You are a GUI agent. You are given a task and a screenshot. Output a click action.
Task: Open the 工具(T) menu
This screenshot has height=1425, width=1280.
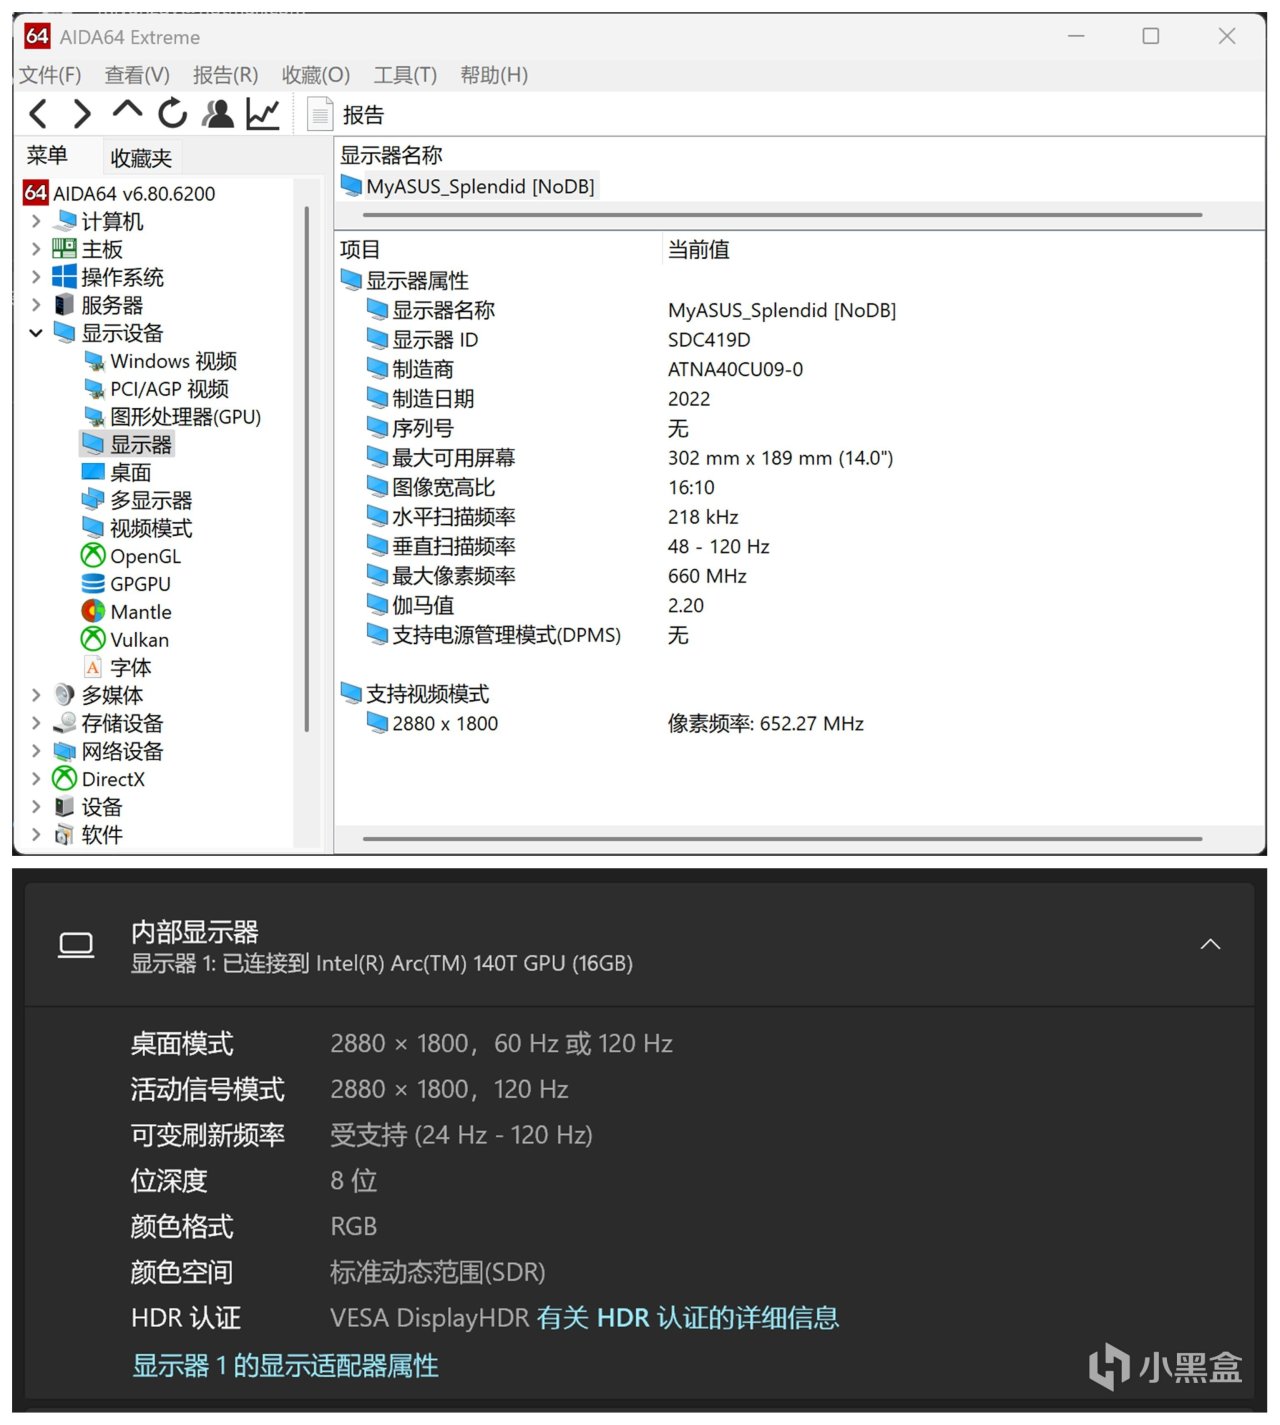(405, 75)
